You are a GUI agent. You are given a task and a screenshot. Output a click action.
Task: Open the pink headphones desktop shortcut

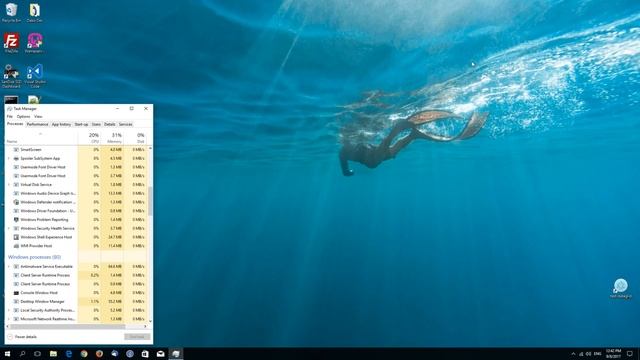(x=35, y=43)
